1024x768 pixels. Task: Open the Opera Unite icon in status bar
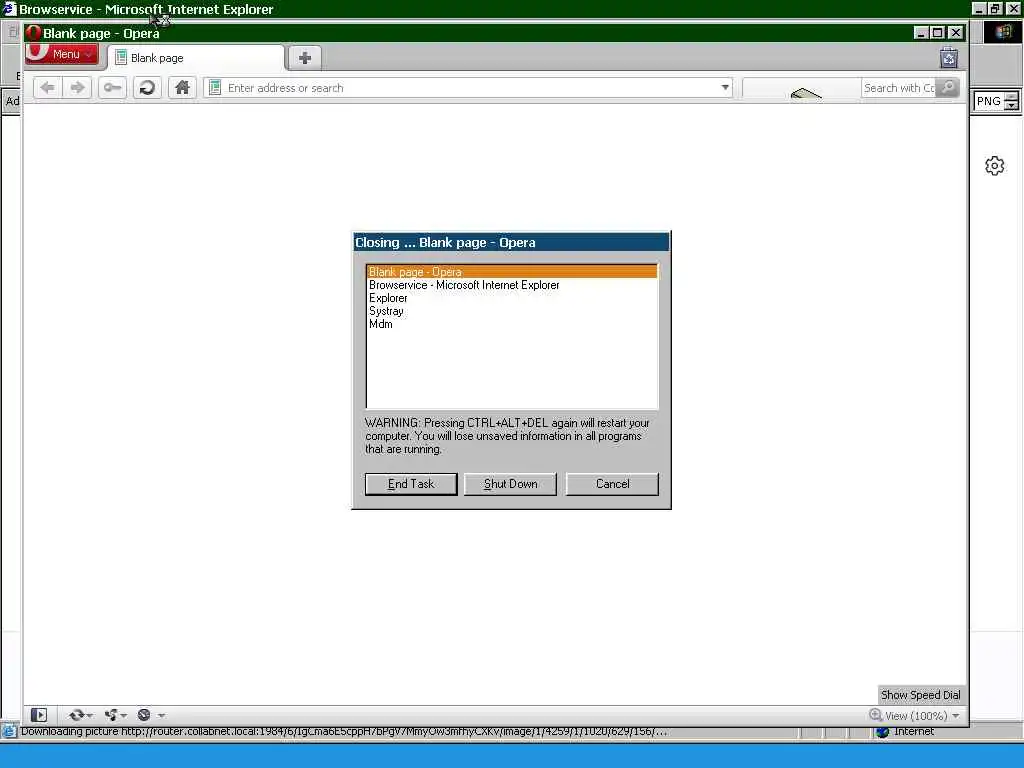coord(111,715)
